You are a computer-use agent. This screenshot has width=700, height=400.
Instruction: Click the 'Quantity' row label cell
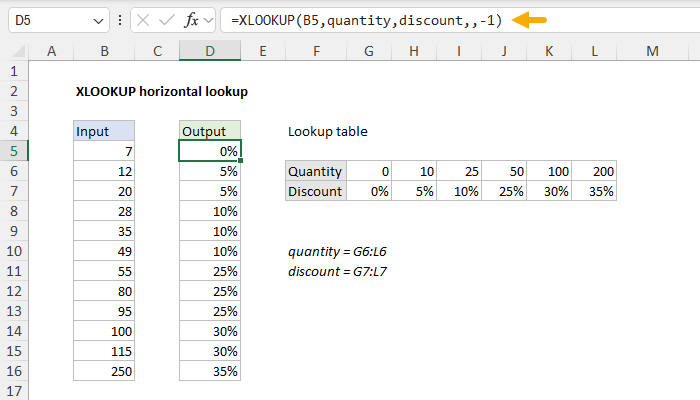pos(316,171)
